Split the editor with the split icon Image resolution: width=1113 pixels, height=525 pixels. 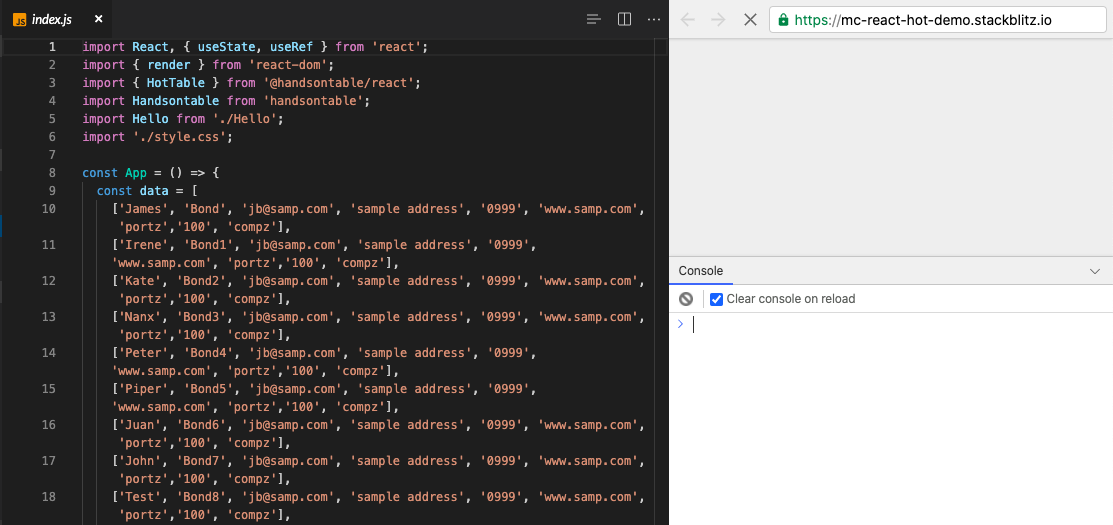(x=625, y=19)
